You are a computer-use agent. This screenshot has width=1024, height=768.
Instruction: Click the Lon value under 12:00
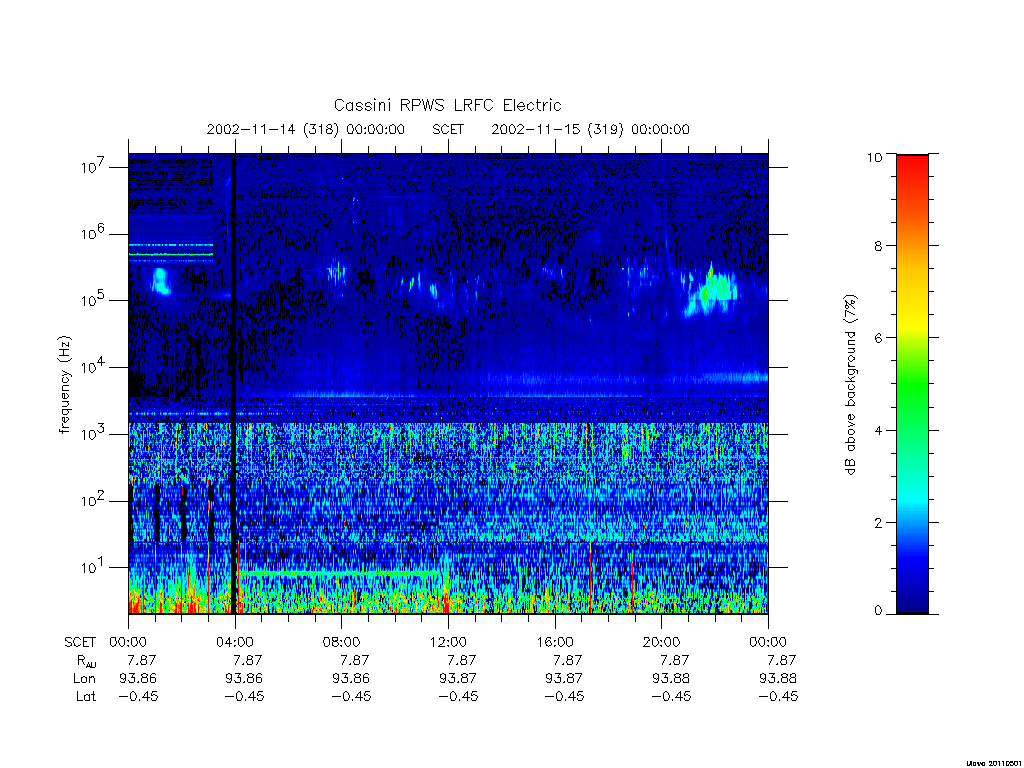click(458, 679)
